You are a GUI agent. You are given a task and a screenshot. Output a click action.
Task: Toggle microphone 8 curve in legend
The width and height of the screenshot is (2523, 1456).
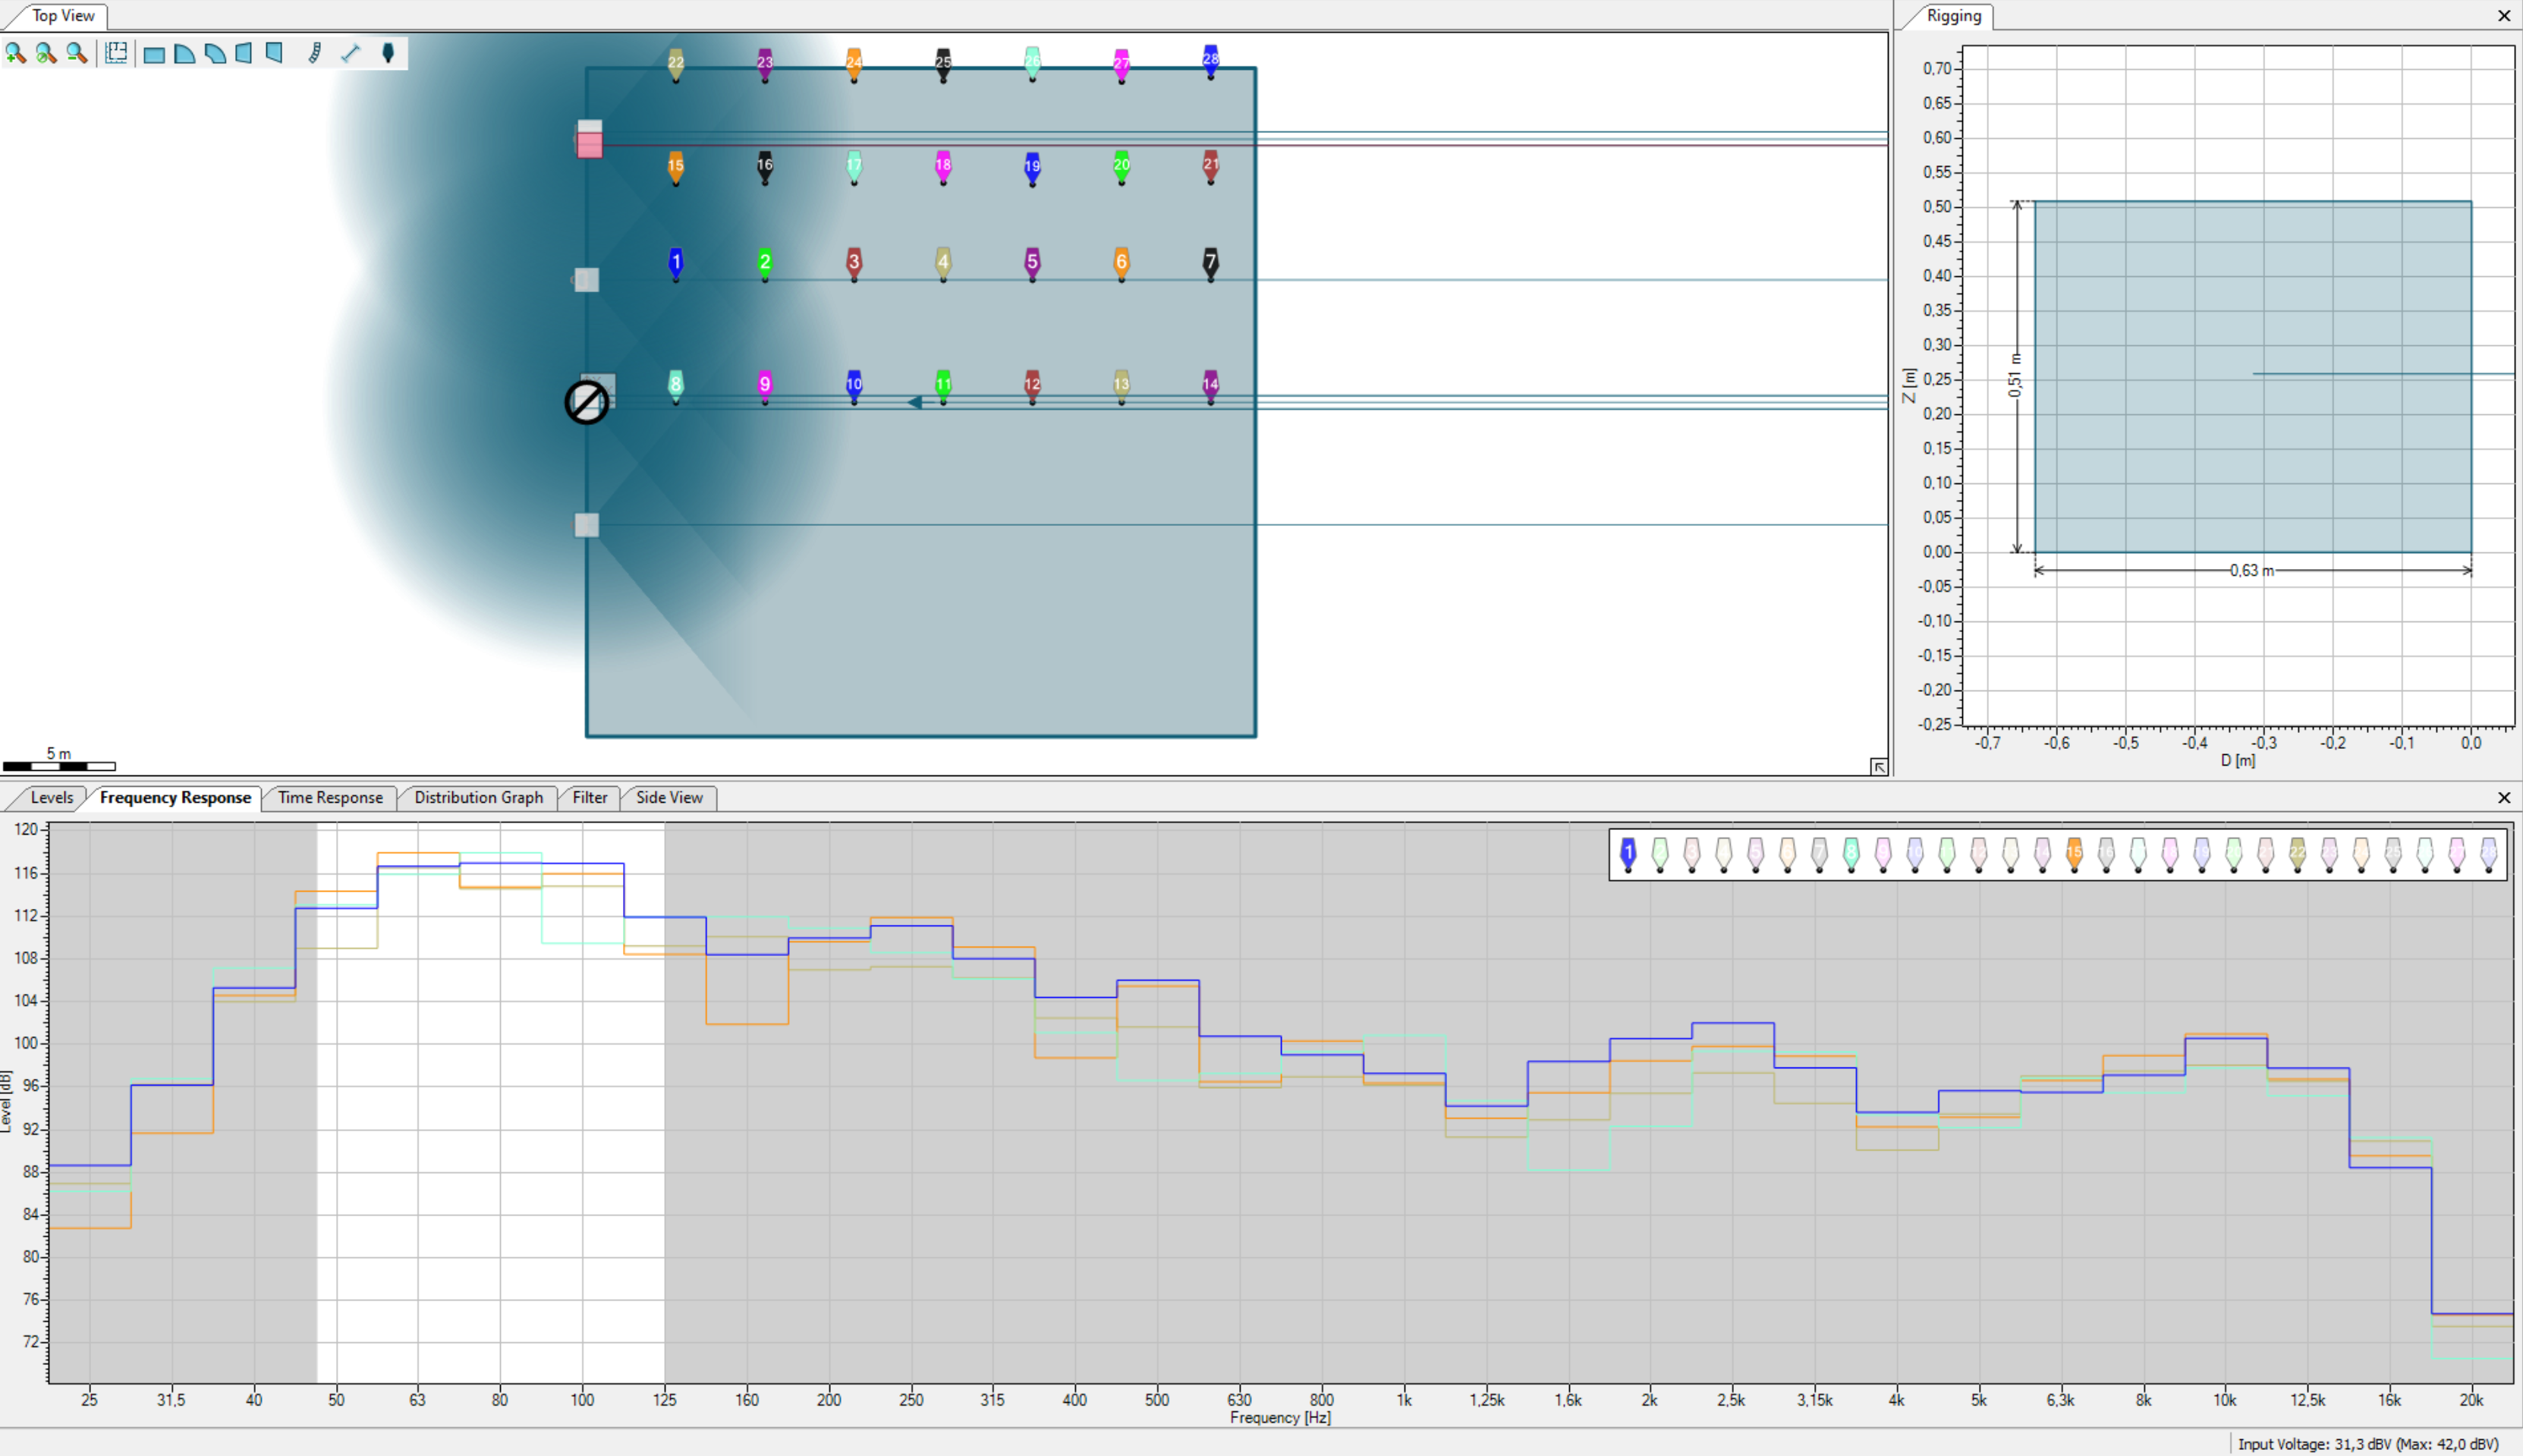1851,853
